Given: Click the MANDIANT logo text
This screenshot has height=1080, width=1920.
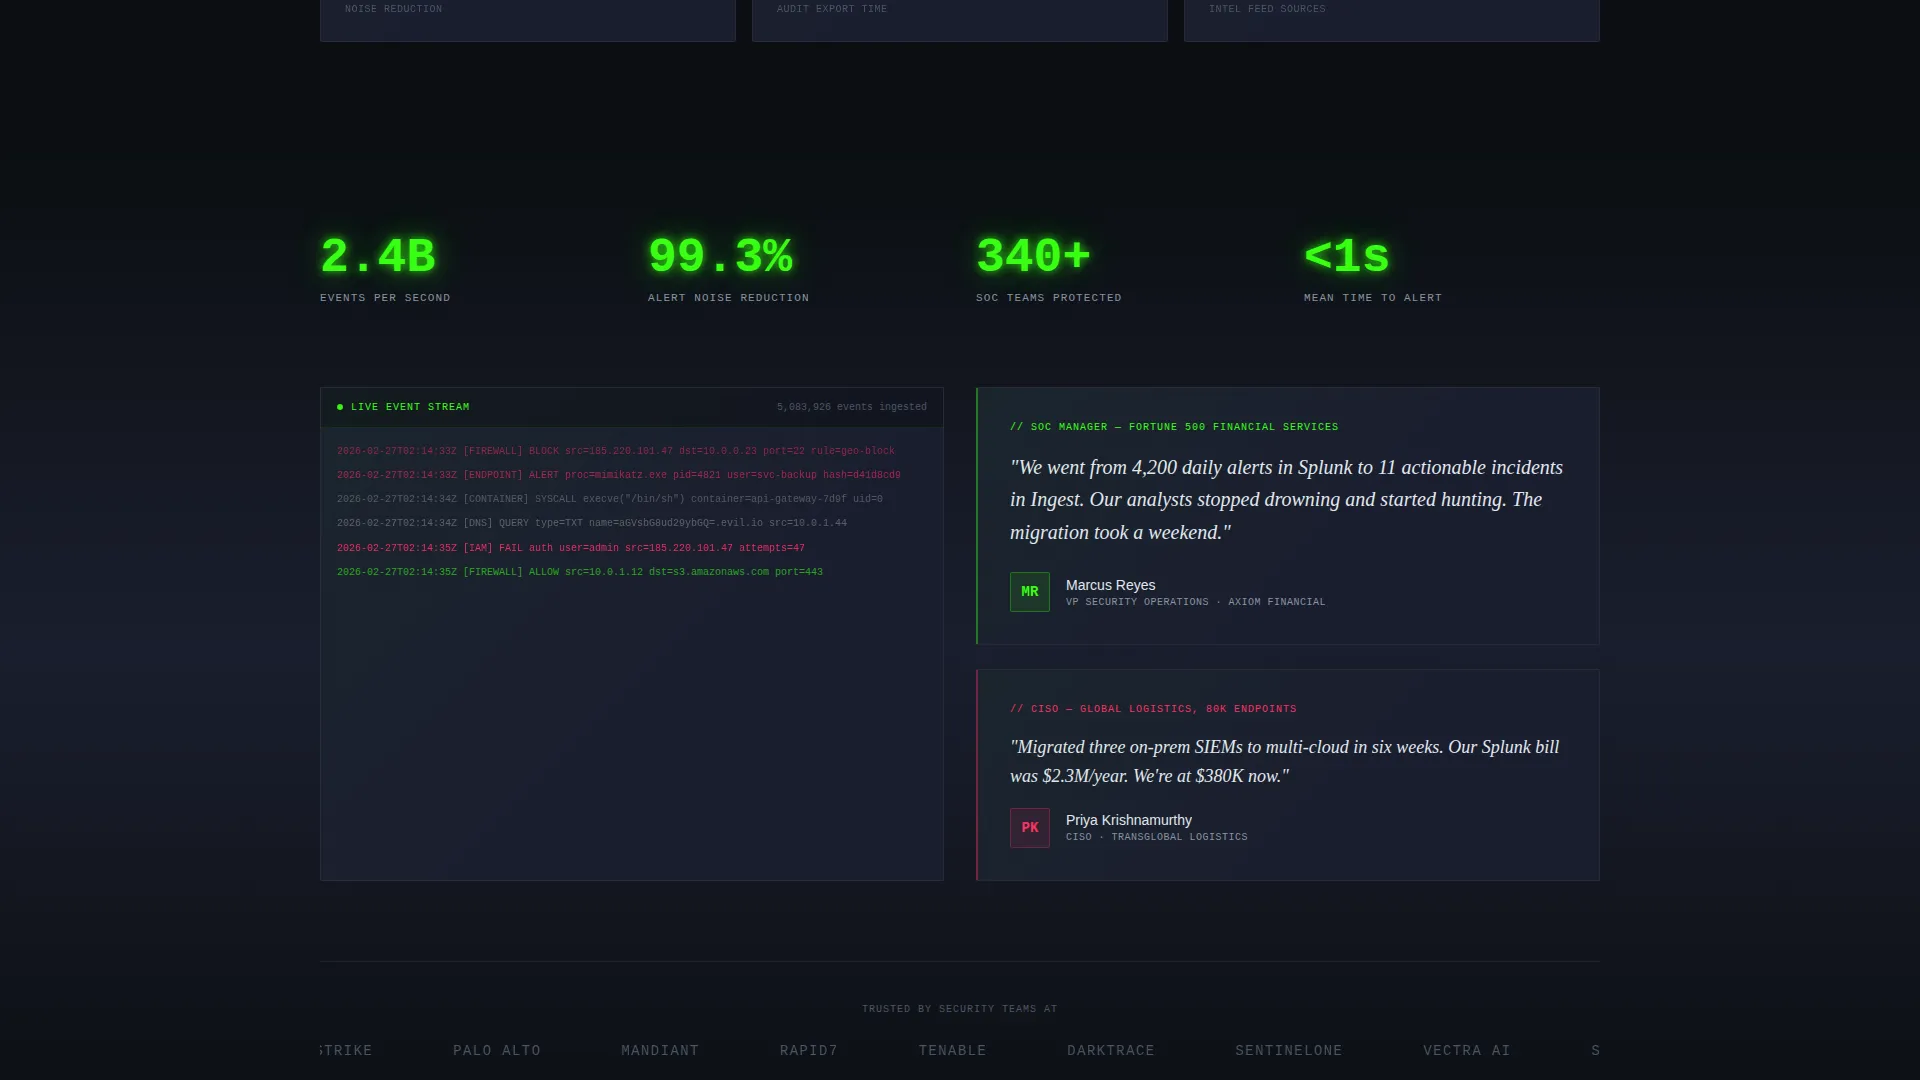Looking at the screenshot, I should point(660,1051).
